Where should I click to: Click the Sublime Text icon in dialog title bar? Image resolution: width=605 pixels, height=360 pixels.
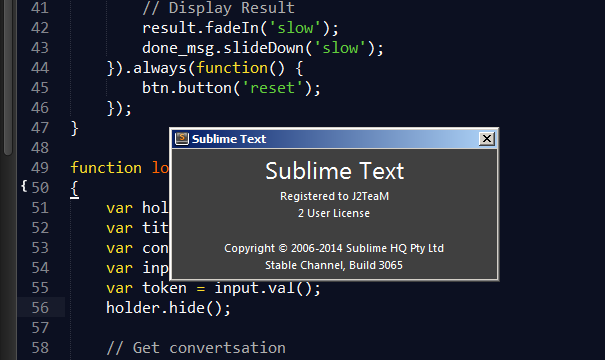coord(182,139)
